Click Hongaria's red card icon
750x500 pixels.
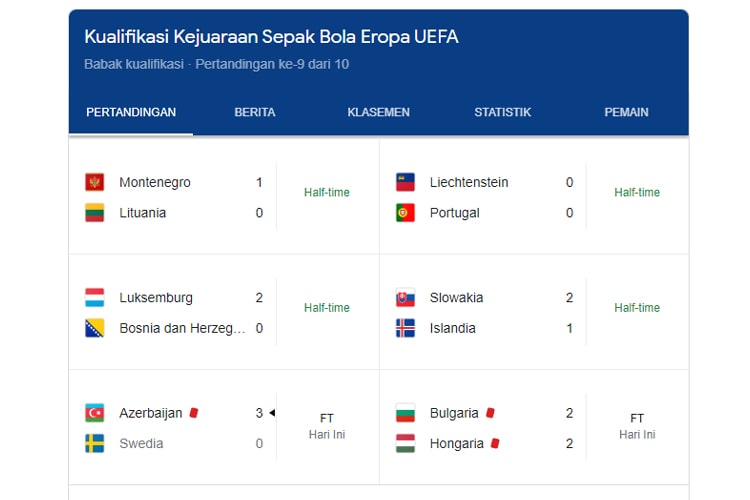(x=494, y=443)
